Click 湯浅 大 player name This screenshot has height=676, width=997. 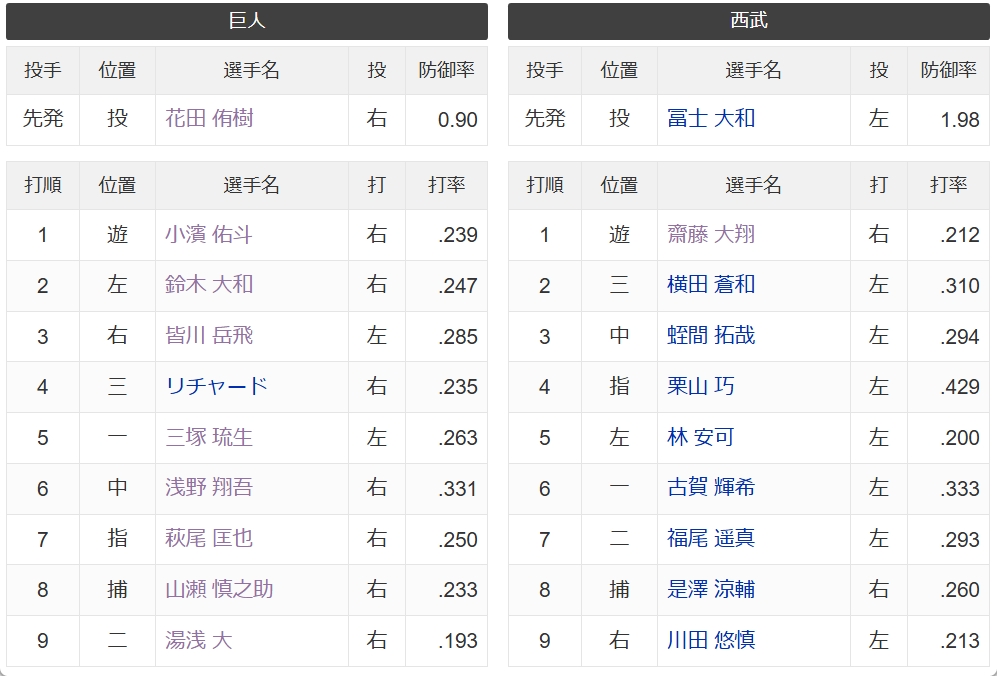[199, 640]
